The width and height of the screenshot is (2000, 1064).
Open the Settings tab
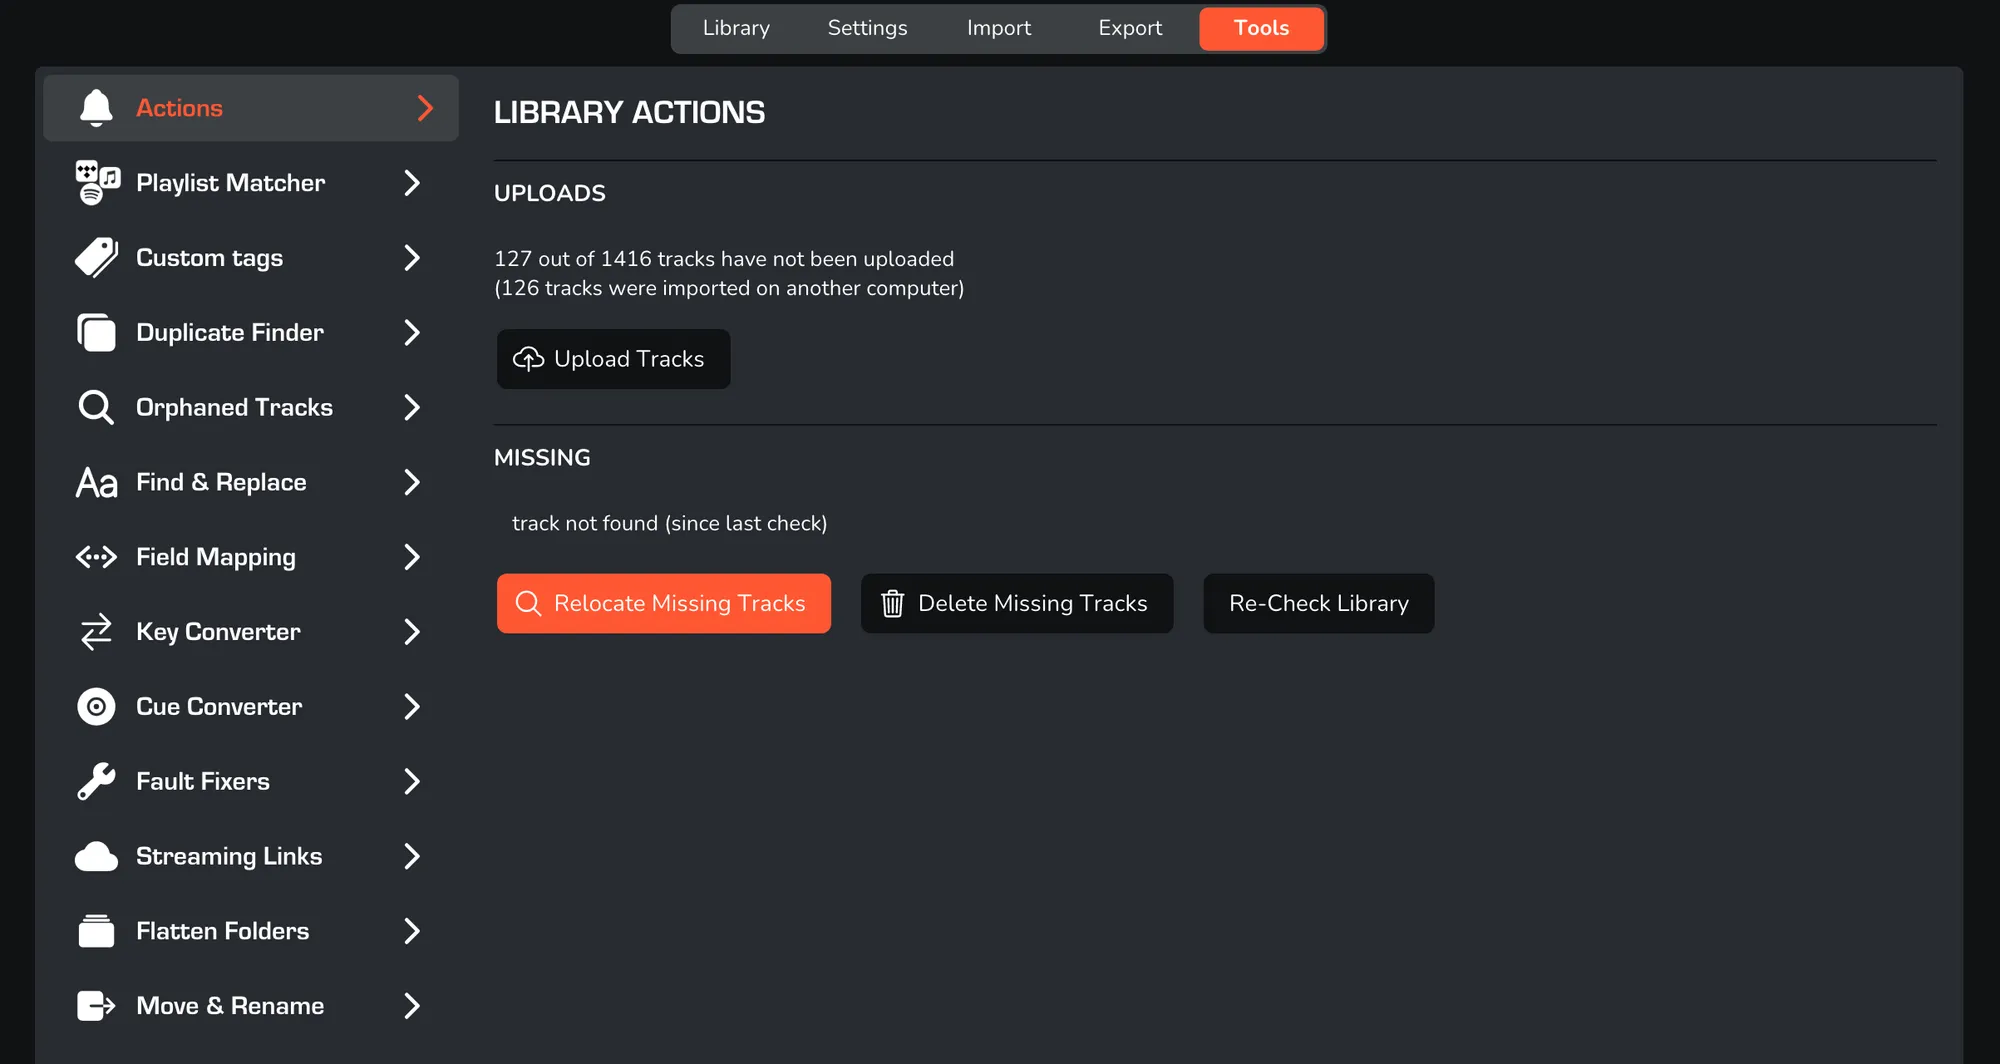tap(868, 28)
